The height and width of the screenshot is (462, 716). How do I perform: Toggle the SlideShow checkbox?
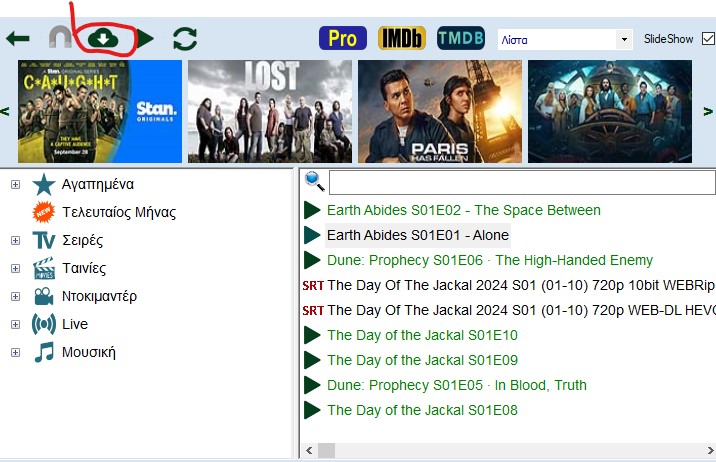coord(709,39)
